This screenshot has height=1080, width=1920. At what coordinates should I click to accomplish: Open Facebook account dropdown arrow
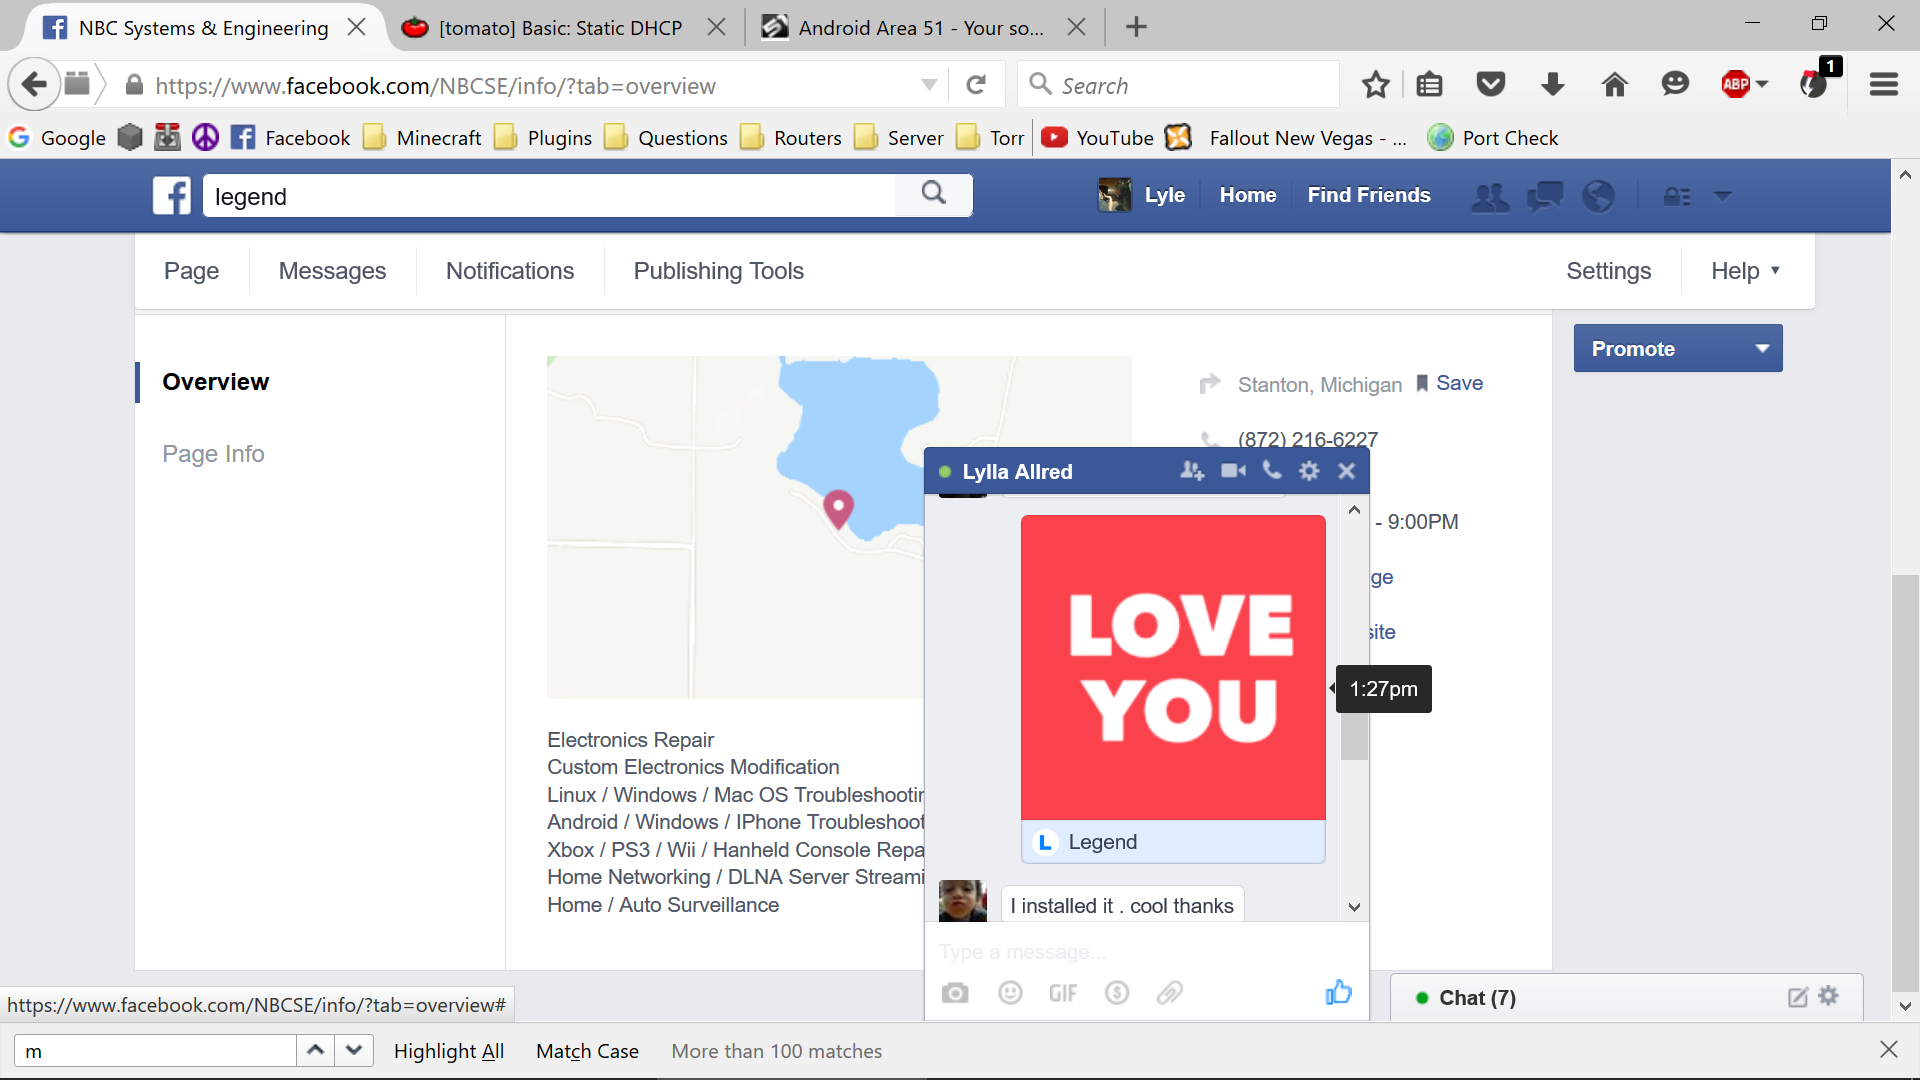coord(1722,196)
